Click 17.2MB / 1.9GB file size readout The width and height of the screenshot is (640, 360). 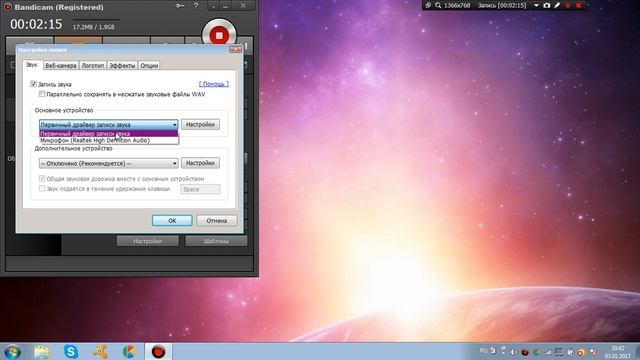coord(93,27)
